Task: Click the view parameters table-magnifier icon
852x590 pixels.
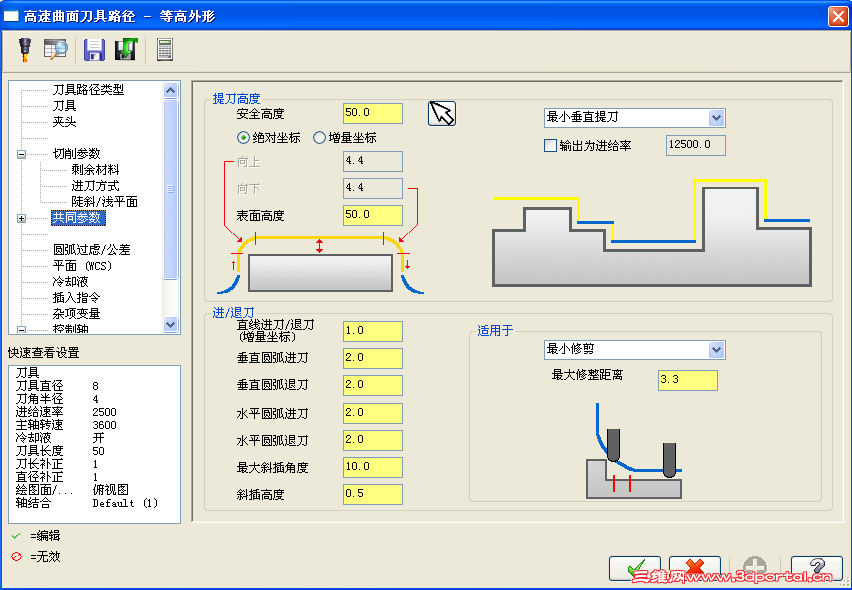Action: [55, 49]
